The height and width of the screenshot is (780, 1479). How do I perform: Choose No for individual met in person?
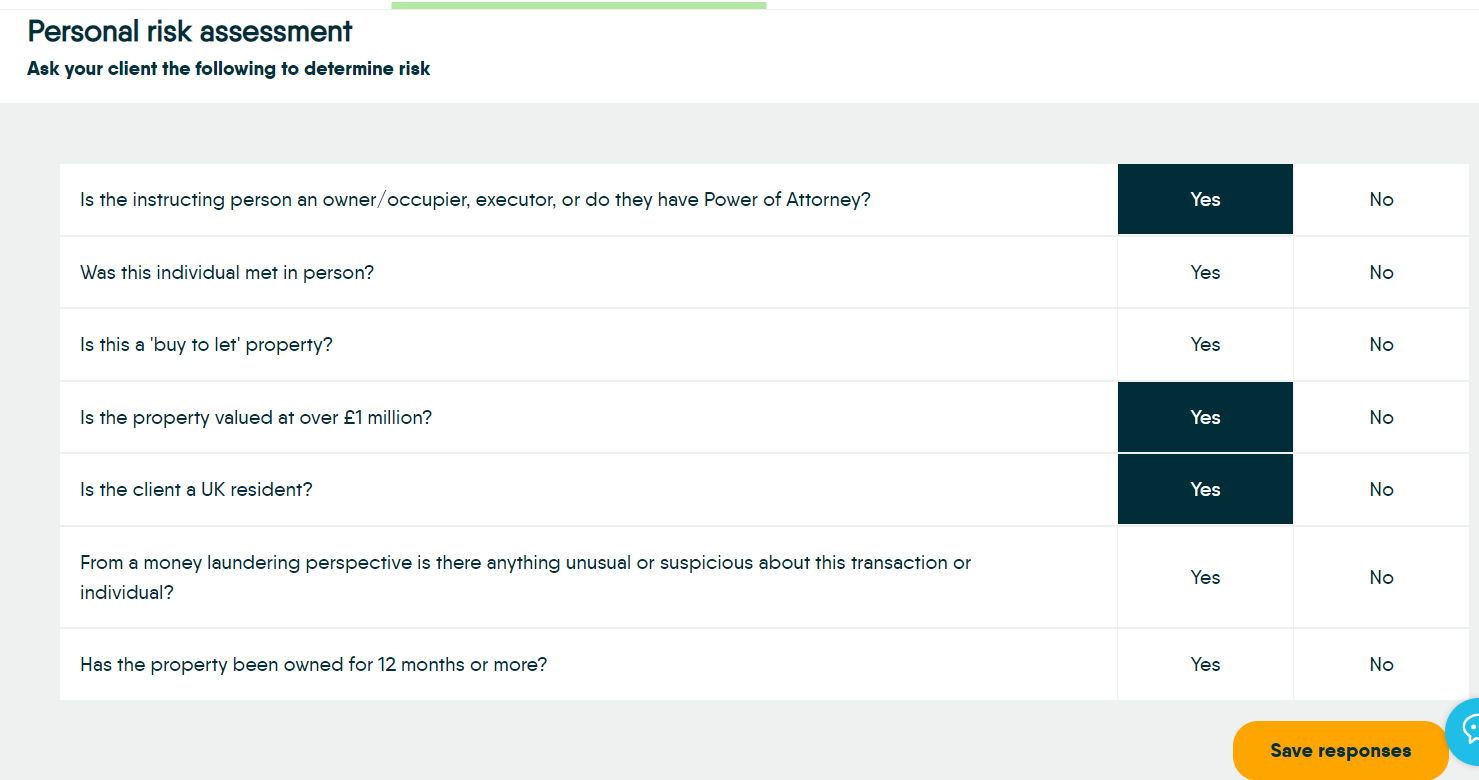(x=1381, y=272)
